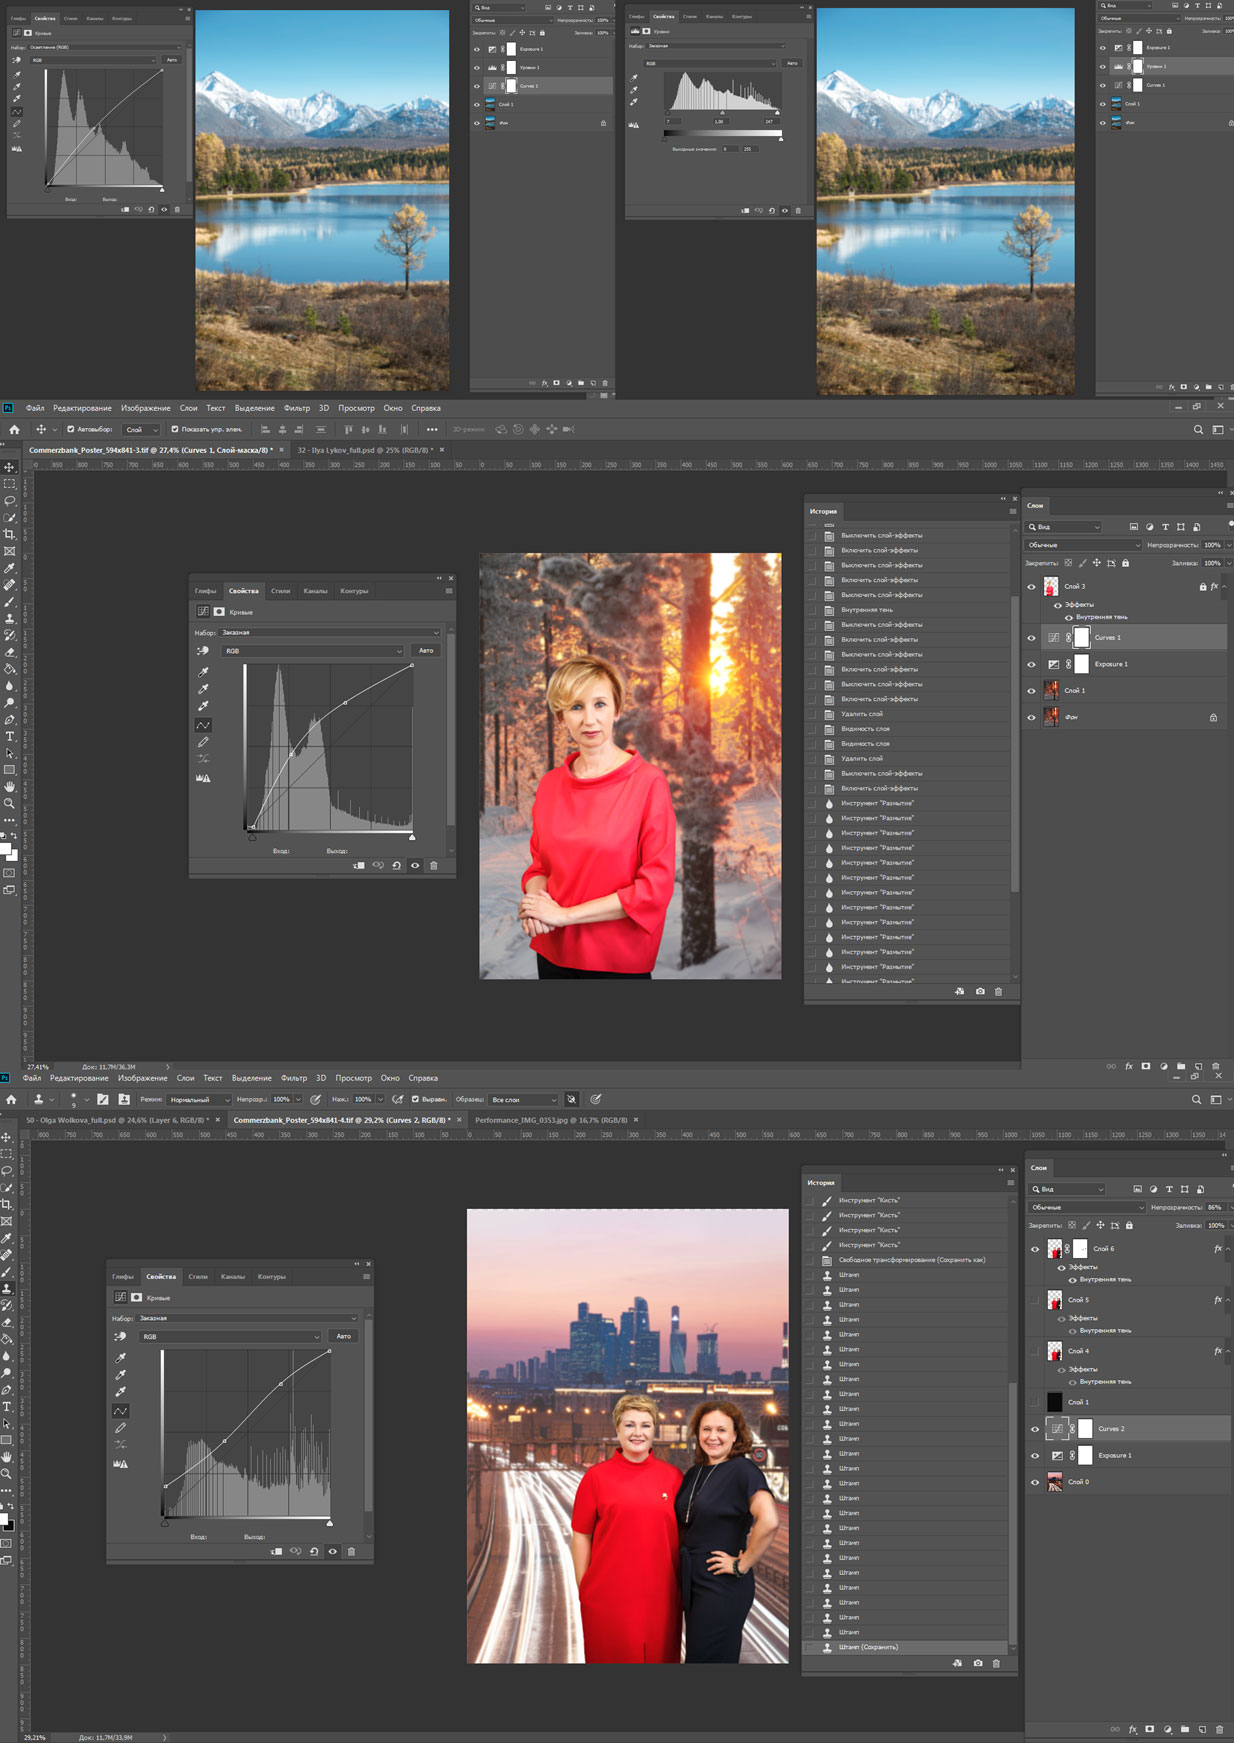The image size is (1234, 1743).
Task: Toggle the Выравн. checkbox in the Clone Stamp options
Action: [x=415, y=1099]
